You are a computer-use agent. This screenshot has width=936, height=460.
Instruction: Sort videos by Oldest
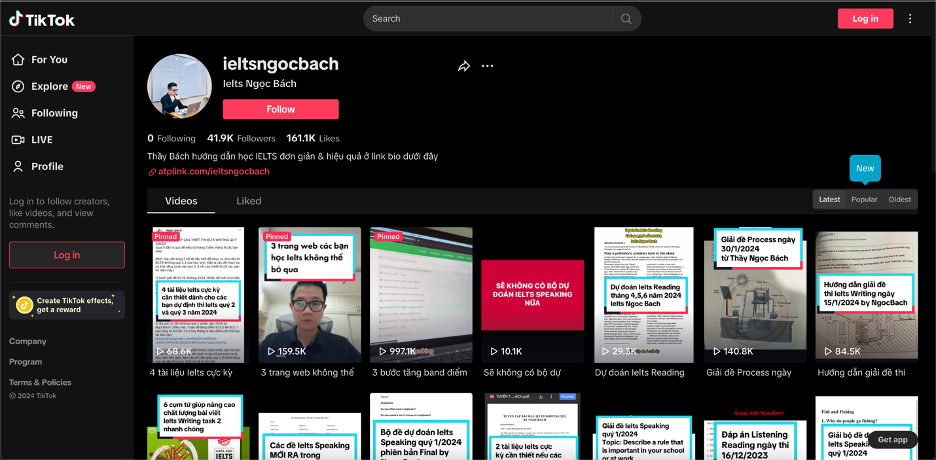[x=900, y=199]
